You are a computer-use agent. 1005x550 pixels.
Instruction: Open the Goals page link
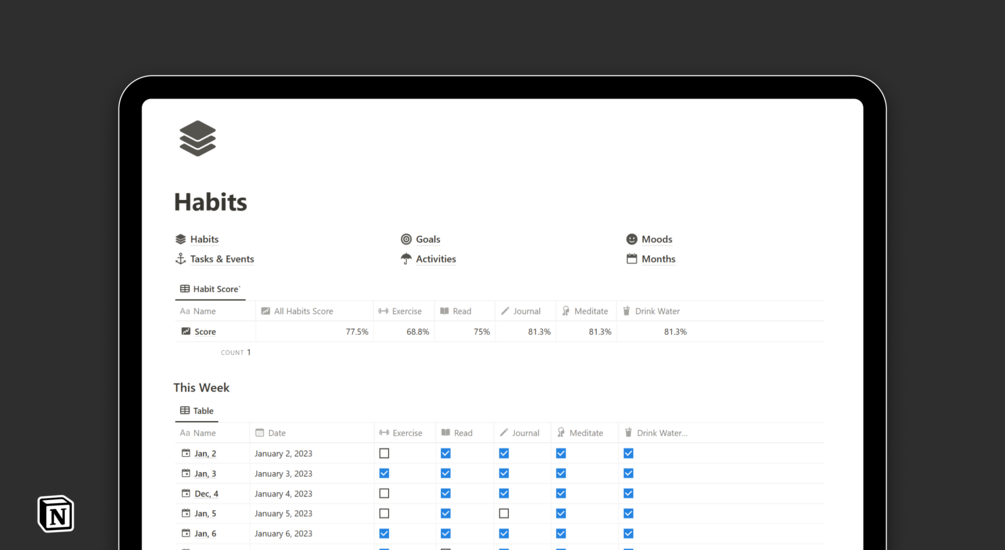[x=428, y=239]
